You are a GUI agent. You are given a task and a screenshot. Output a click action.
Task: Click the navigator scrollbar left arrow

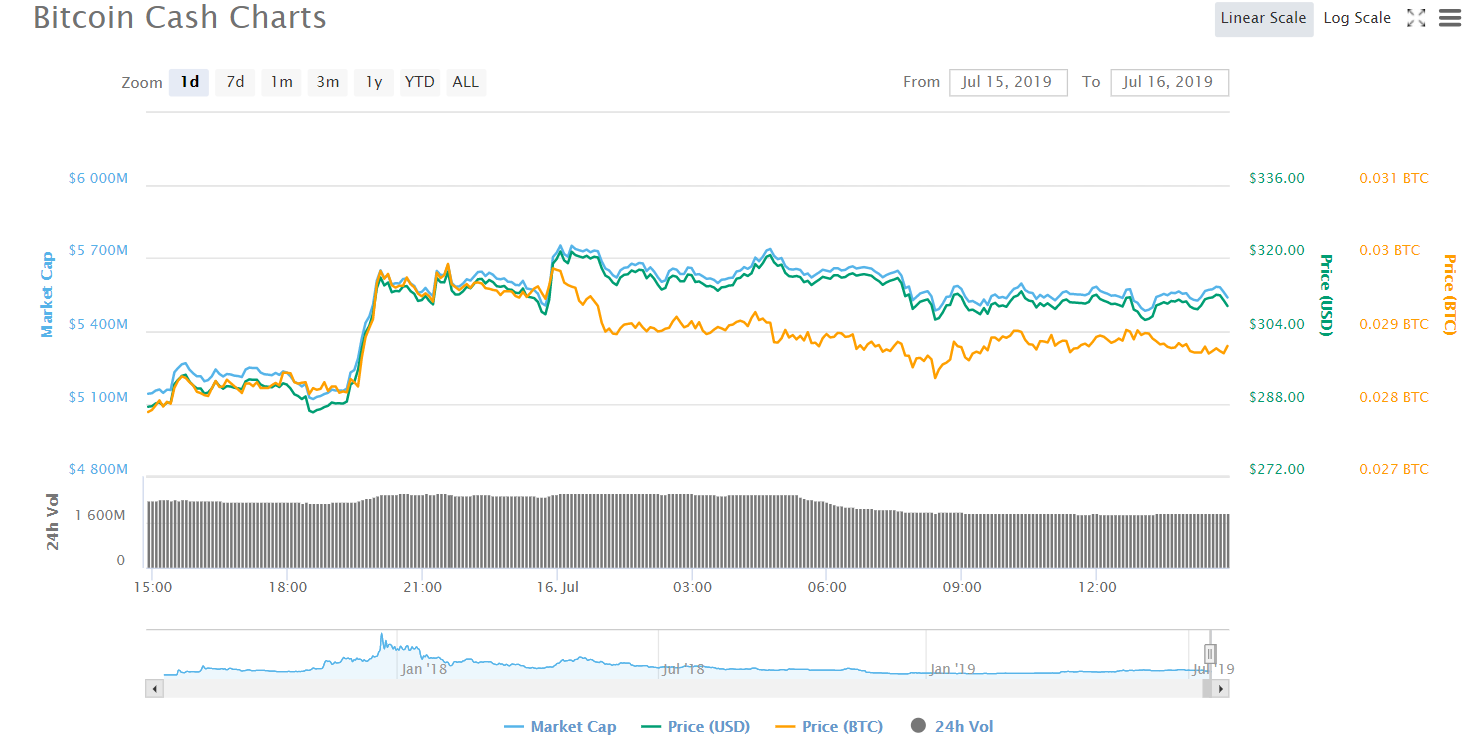154,689
